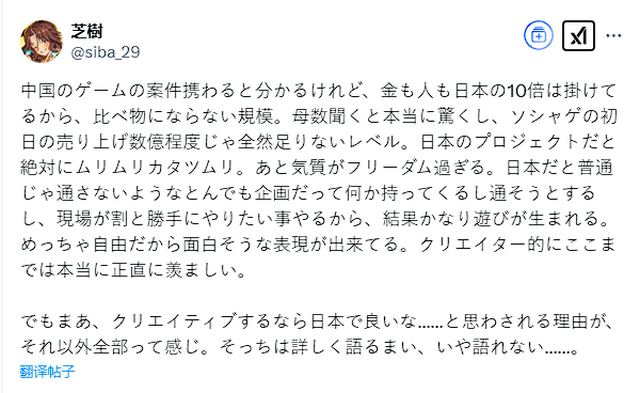Click the line starting with じゃ通さないような
The image size is (640, 393).
coord(308,193)
